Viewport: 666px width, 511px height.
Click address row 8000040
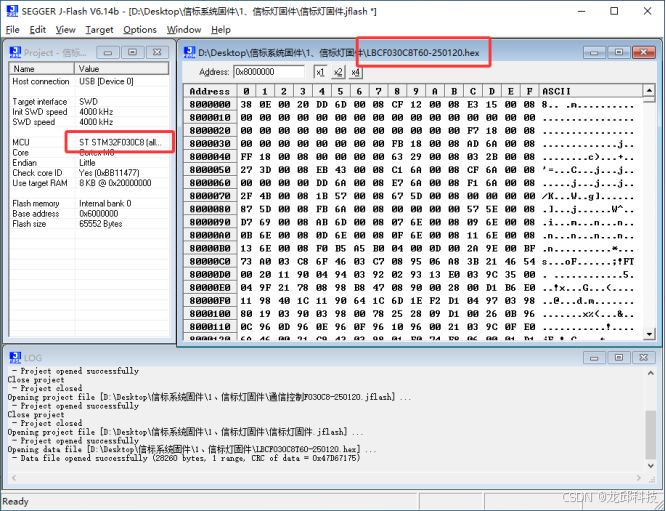pyautogui.click(x=210, y=157)
